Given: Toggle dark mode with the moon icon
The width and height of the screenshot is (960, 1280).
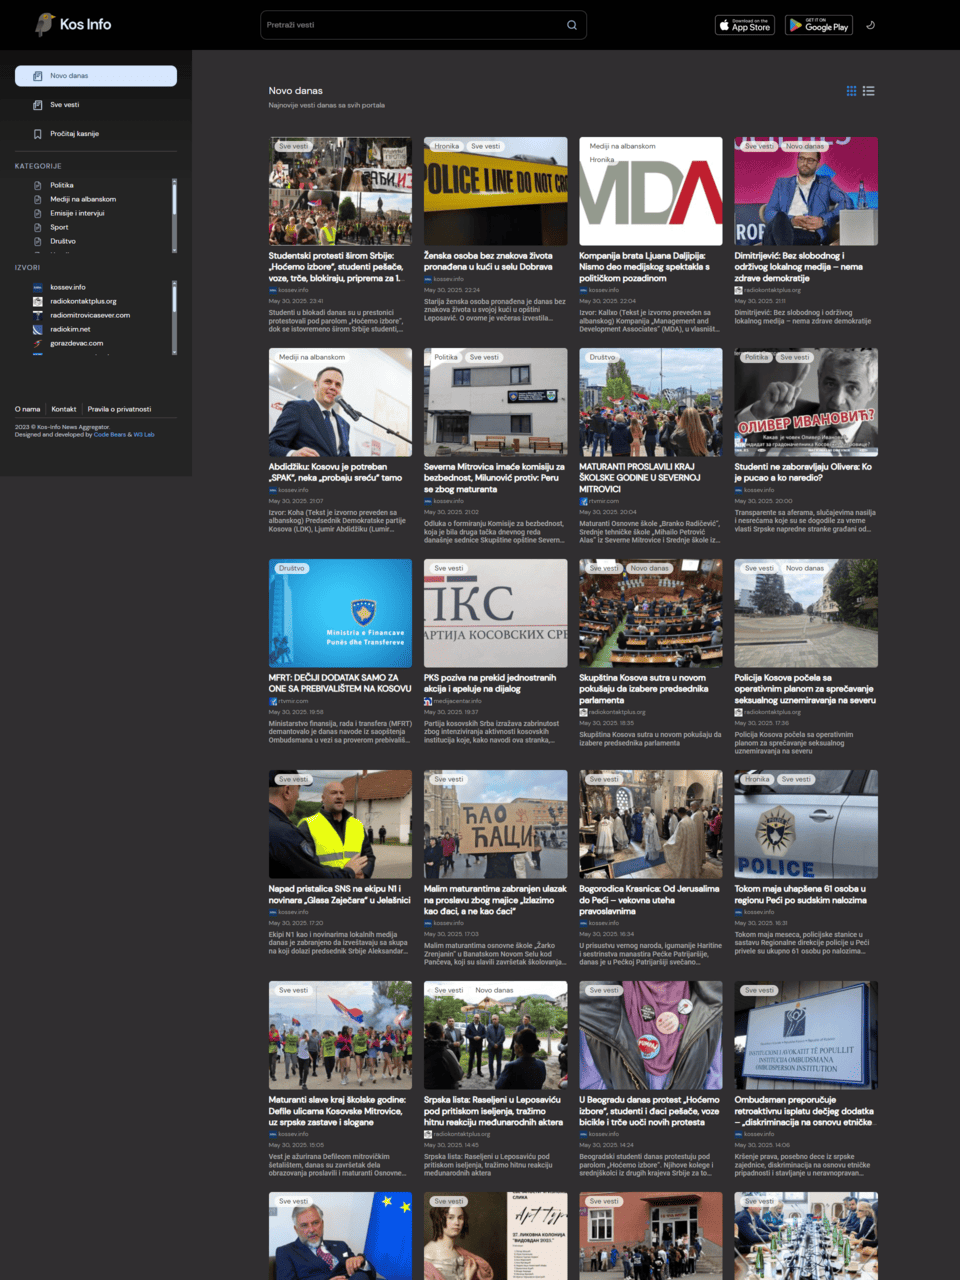Looking at the screenshot, I should click(x=870, y=25).
